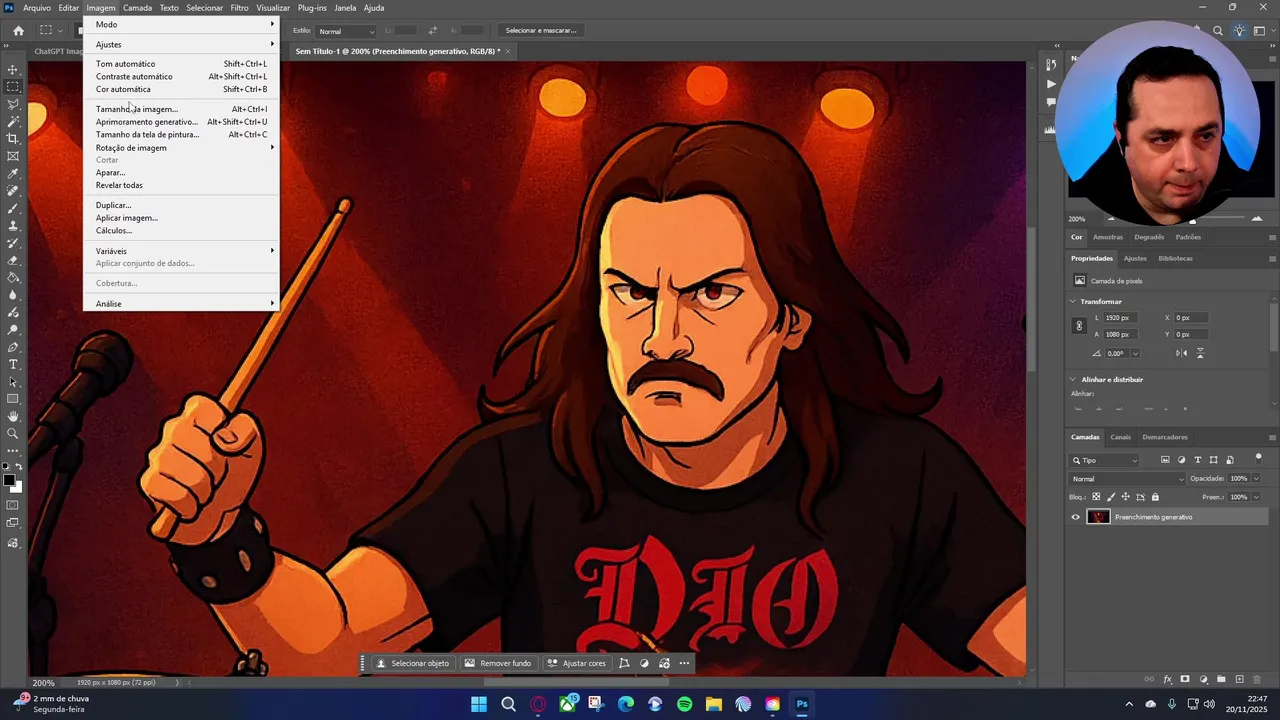The image size is (1280, 720).
Task: Toggle lock position
Action: [x=1125, y=497]
